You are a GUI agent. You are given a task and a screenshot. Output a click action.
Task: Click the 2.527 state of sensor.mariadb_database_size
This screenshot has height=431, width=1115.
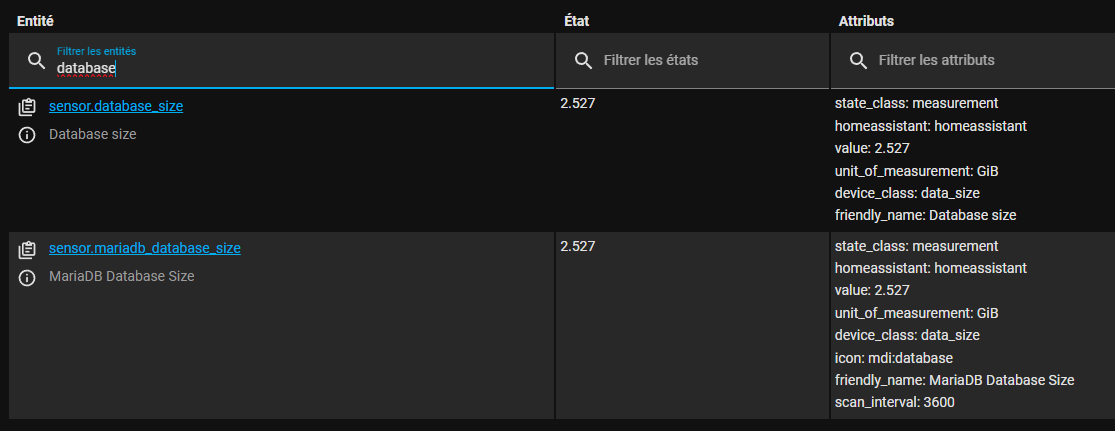[579, 246]
